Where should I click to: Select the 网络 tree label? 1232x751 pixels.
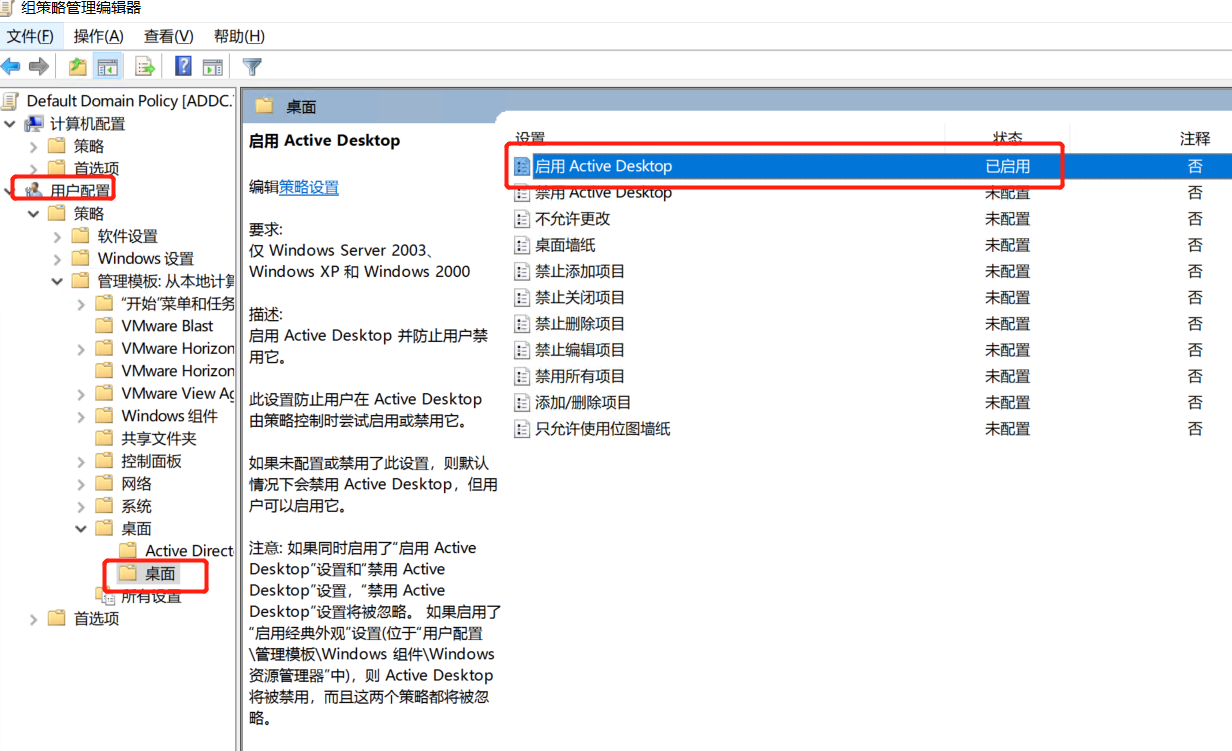137,484
